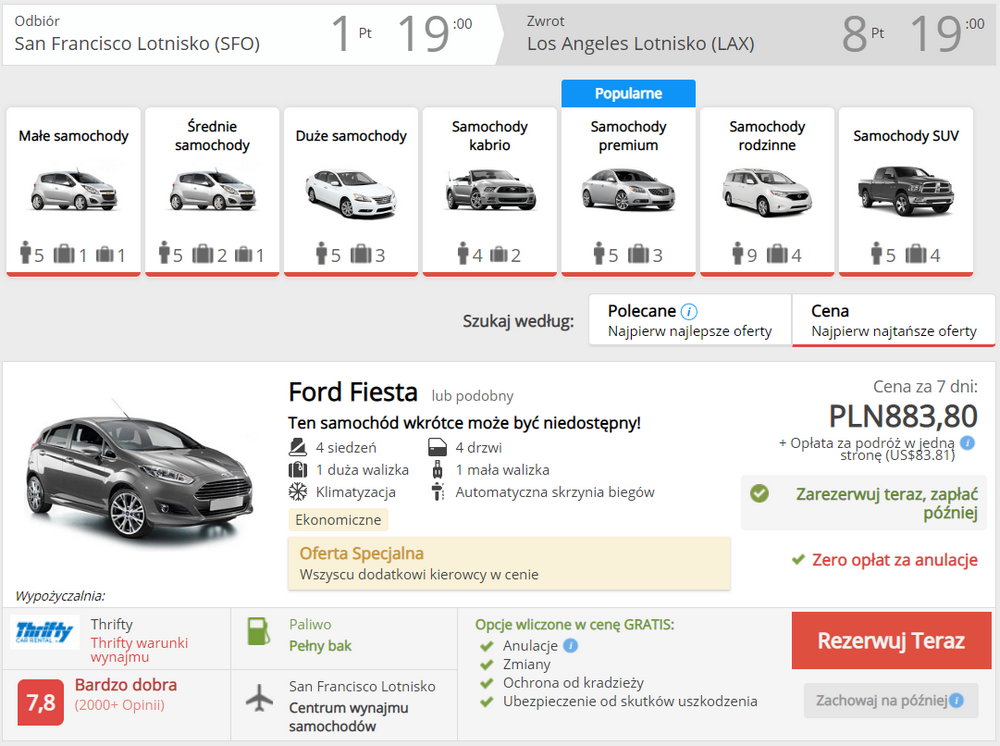Click the Thrifty car rental logo
1000x746 pixels.
[x=45, y=634]
